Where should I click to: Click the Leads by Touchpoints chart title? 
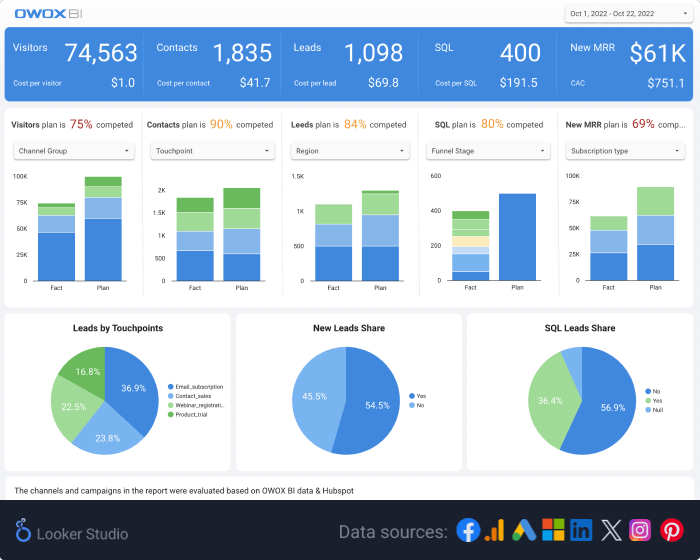coord(118,328)
